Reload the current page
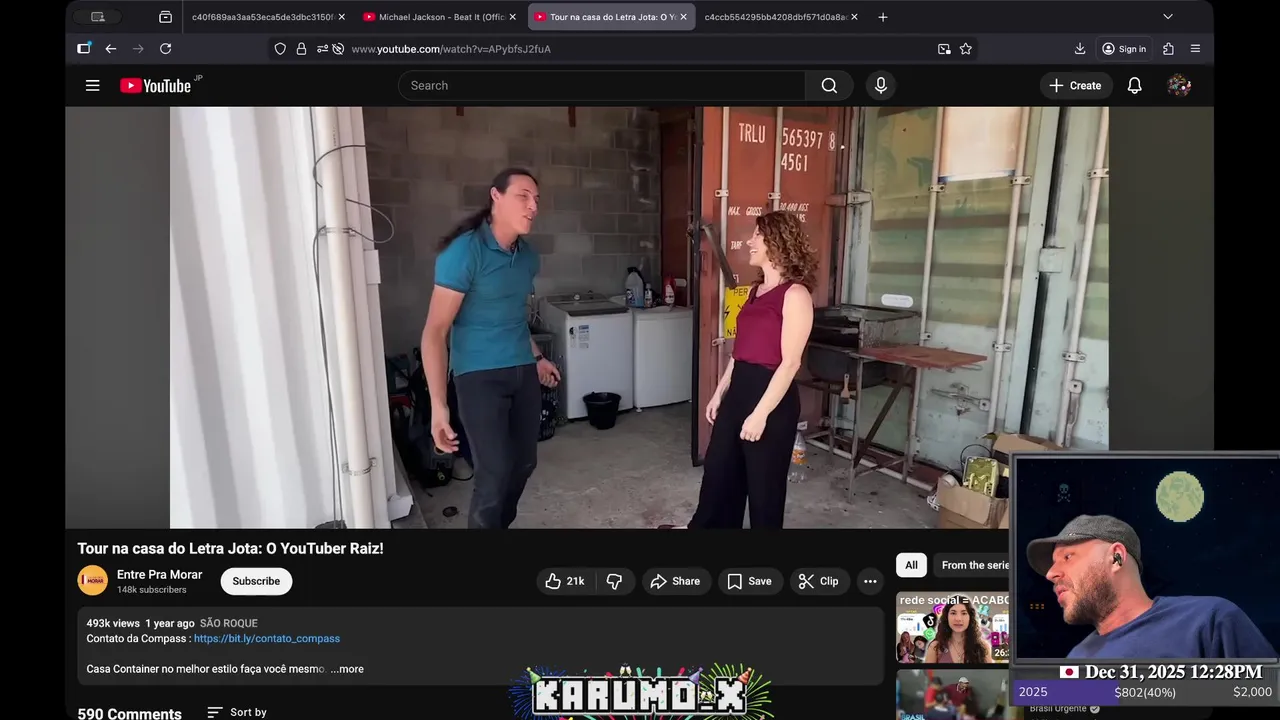1280x720 pixels. coord(165,49)
